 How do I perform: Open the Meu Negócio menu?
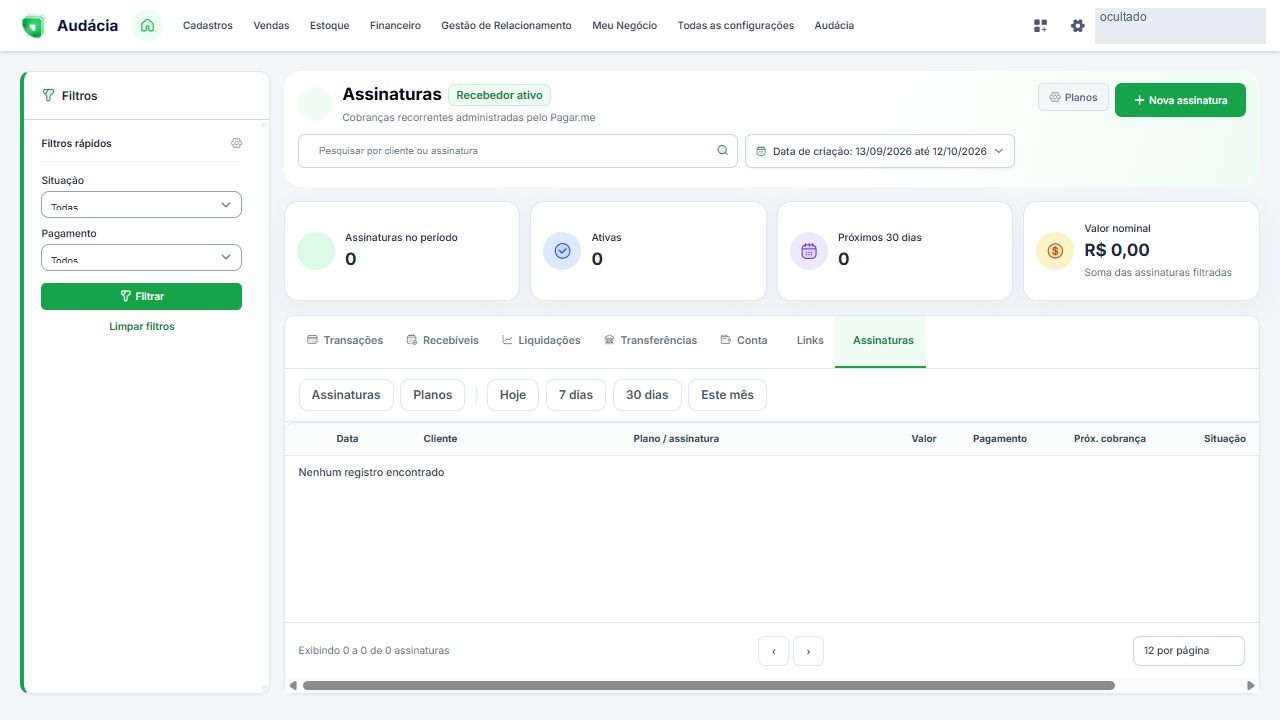(x=625, y=26)
